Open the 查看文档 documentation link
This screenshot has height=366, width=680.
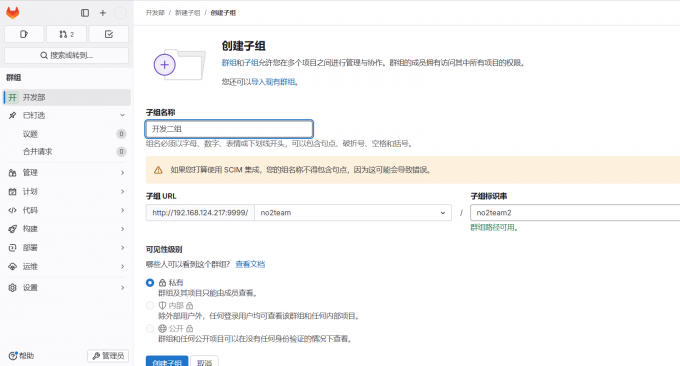250,264
